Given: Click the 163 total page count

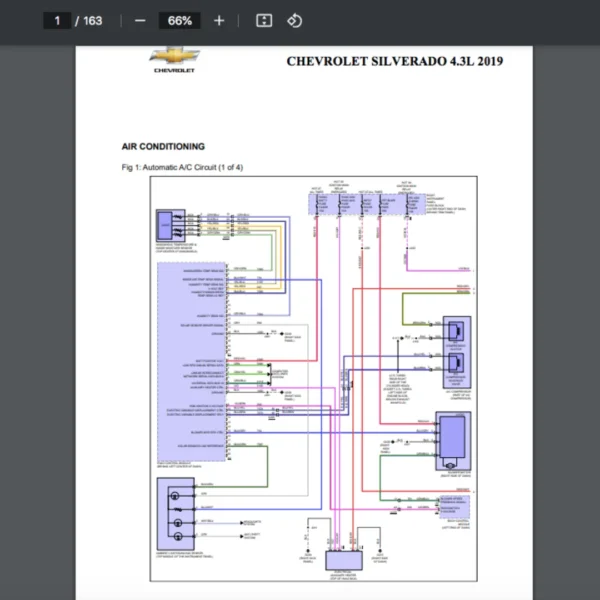Looking at the screenshot, I should pyautogui.click(x=93, y=20).
